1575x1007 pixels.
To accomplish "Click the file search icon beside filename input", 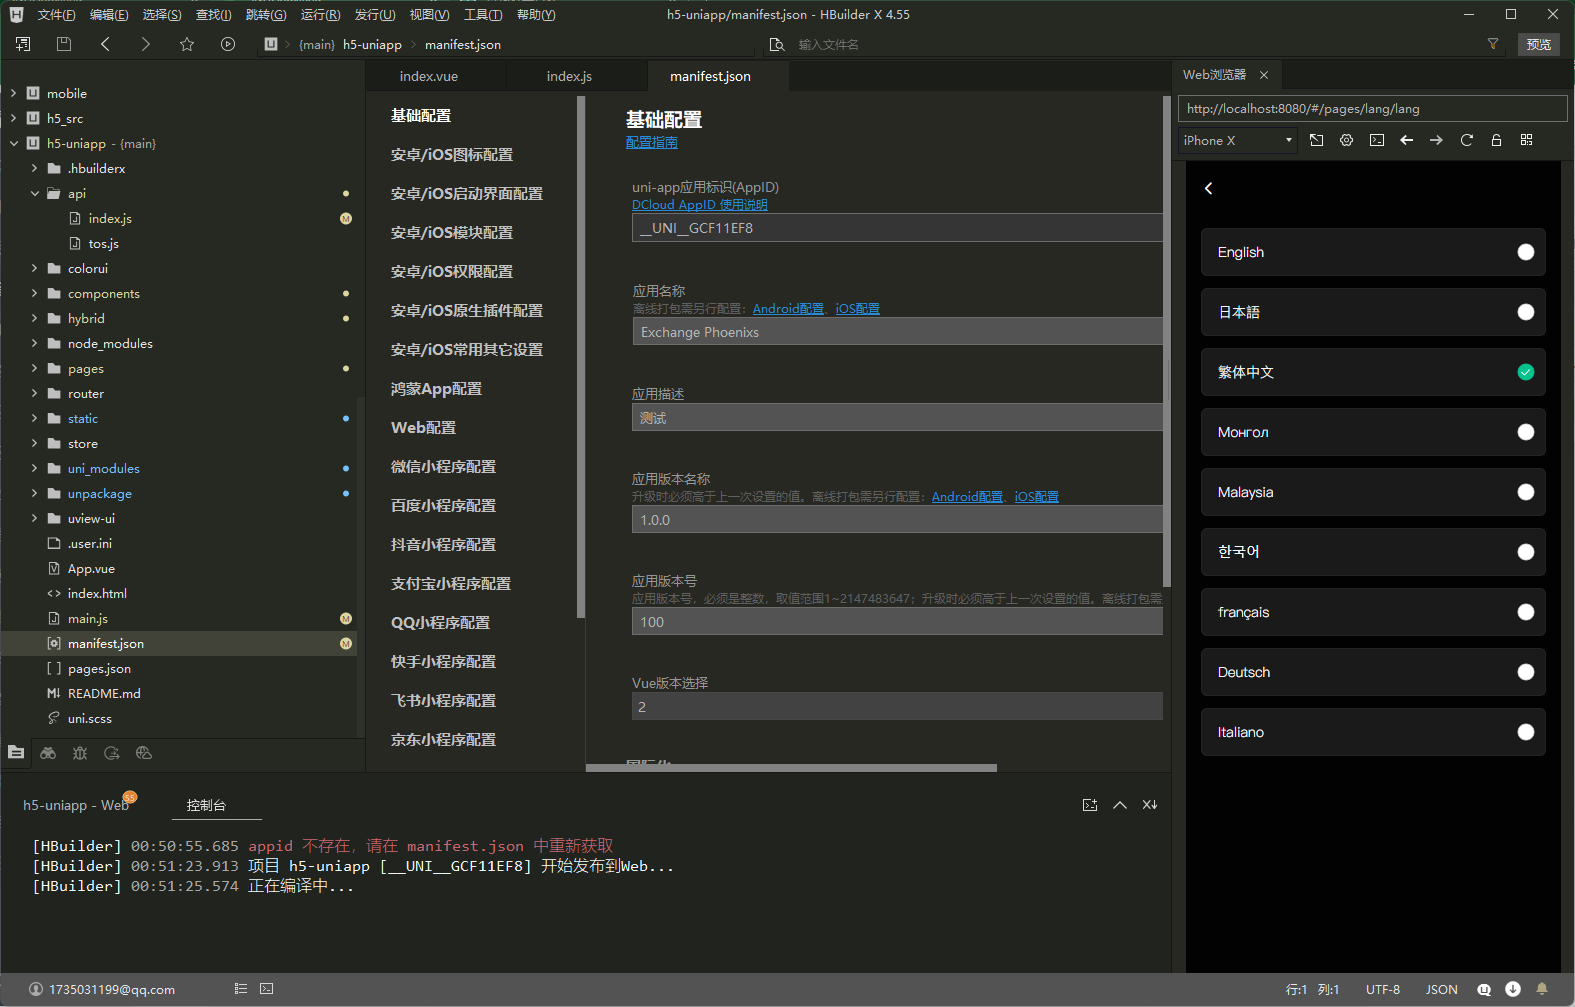I will pyautogui.click(x=777, y=44).
